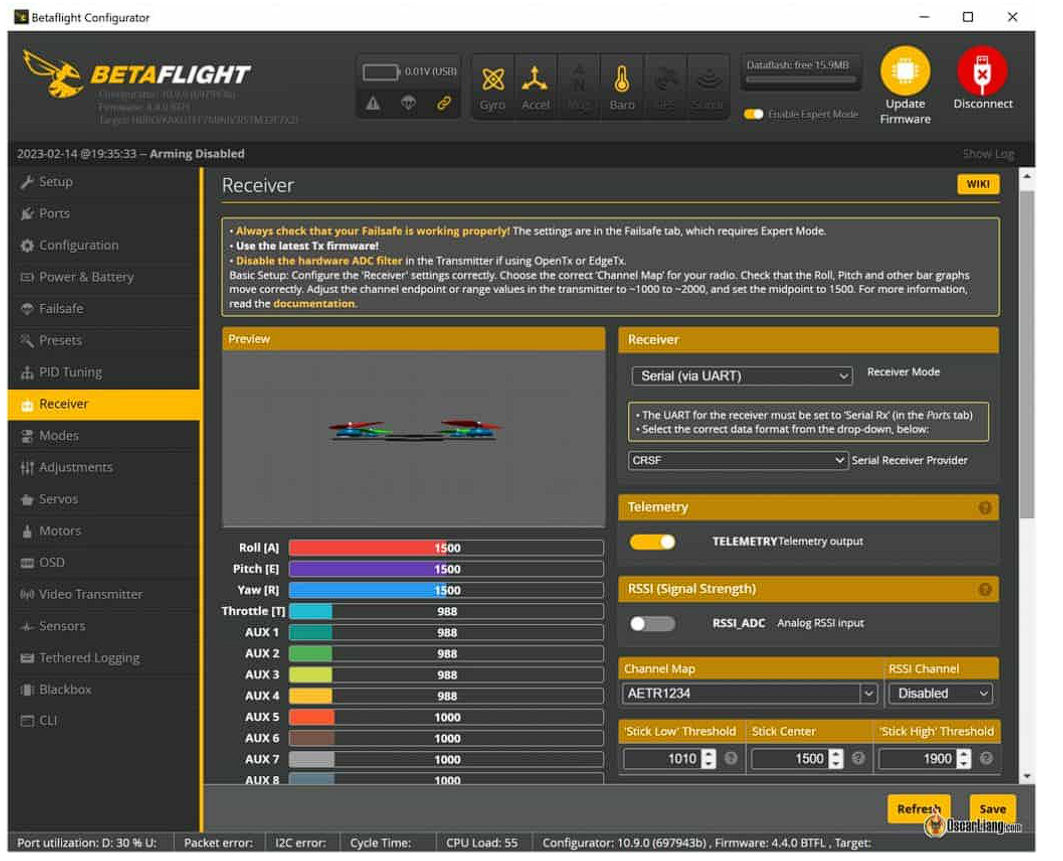Screen dimensions: 1063x861
Task: Click the Gyro sensor icon
Action: (492, 80)
